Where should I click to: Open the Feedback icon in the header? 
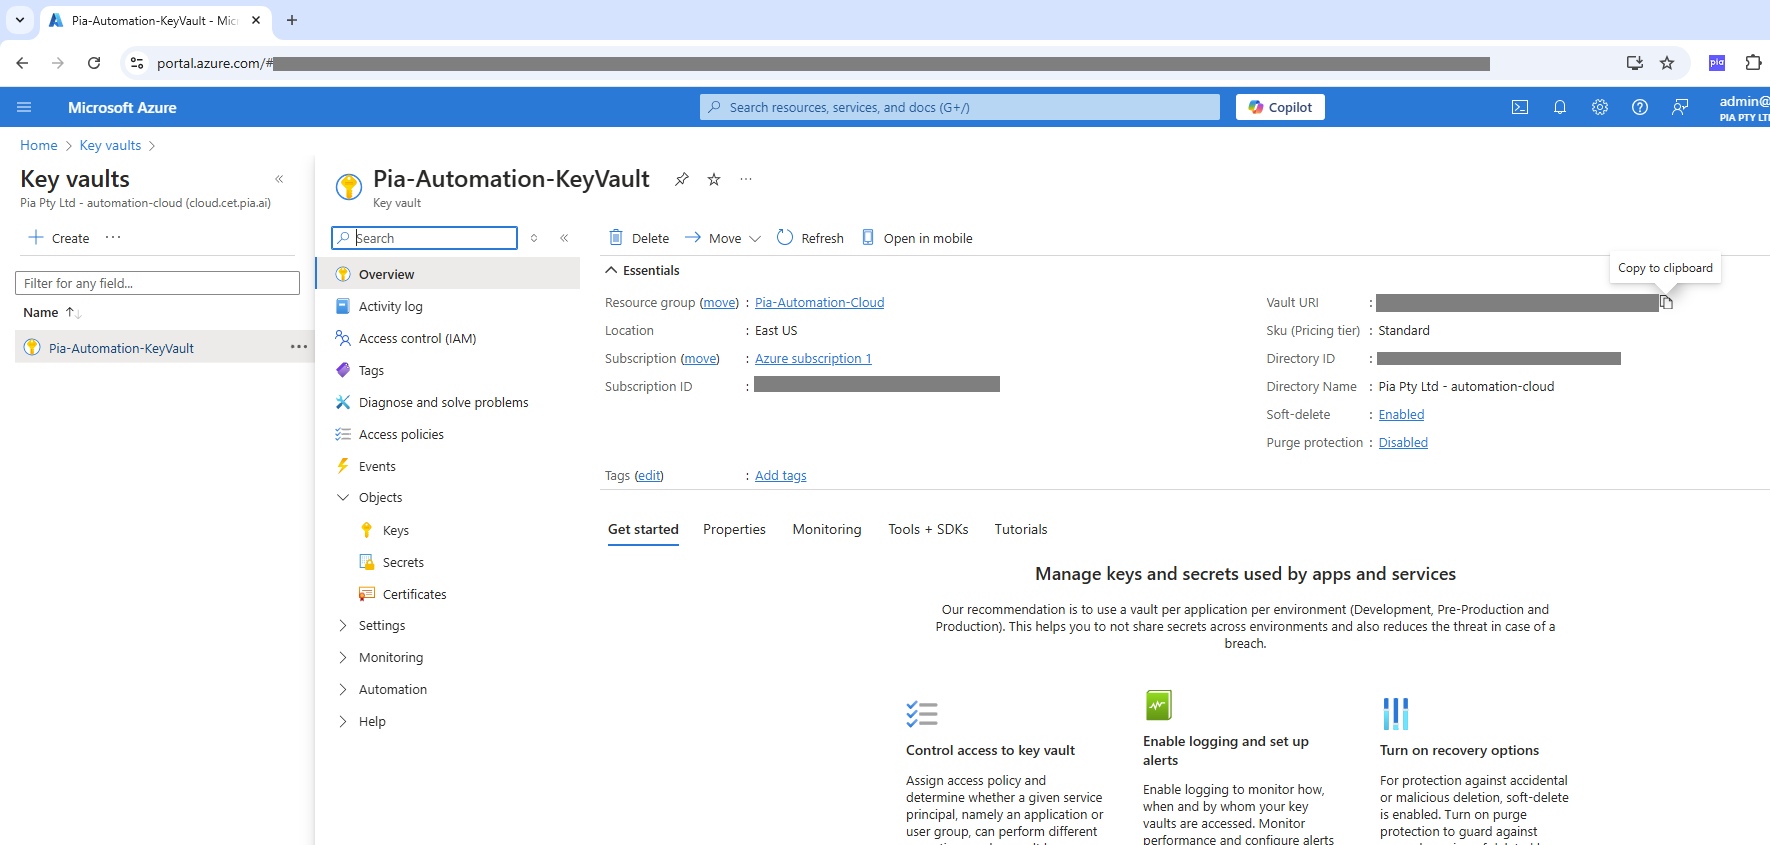[x=1680, y=107]
